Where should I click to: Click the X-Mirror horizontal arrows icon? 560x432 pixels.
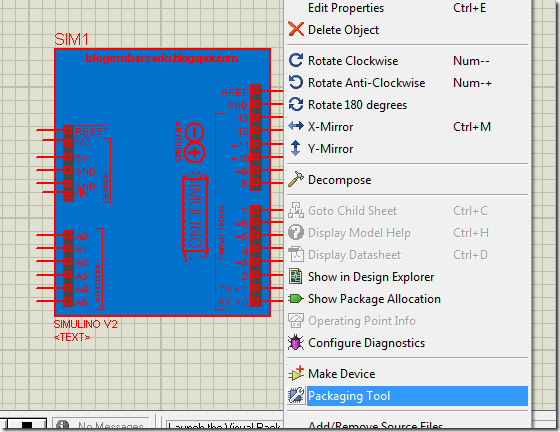296,126
